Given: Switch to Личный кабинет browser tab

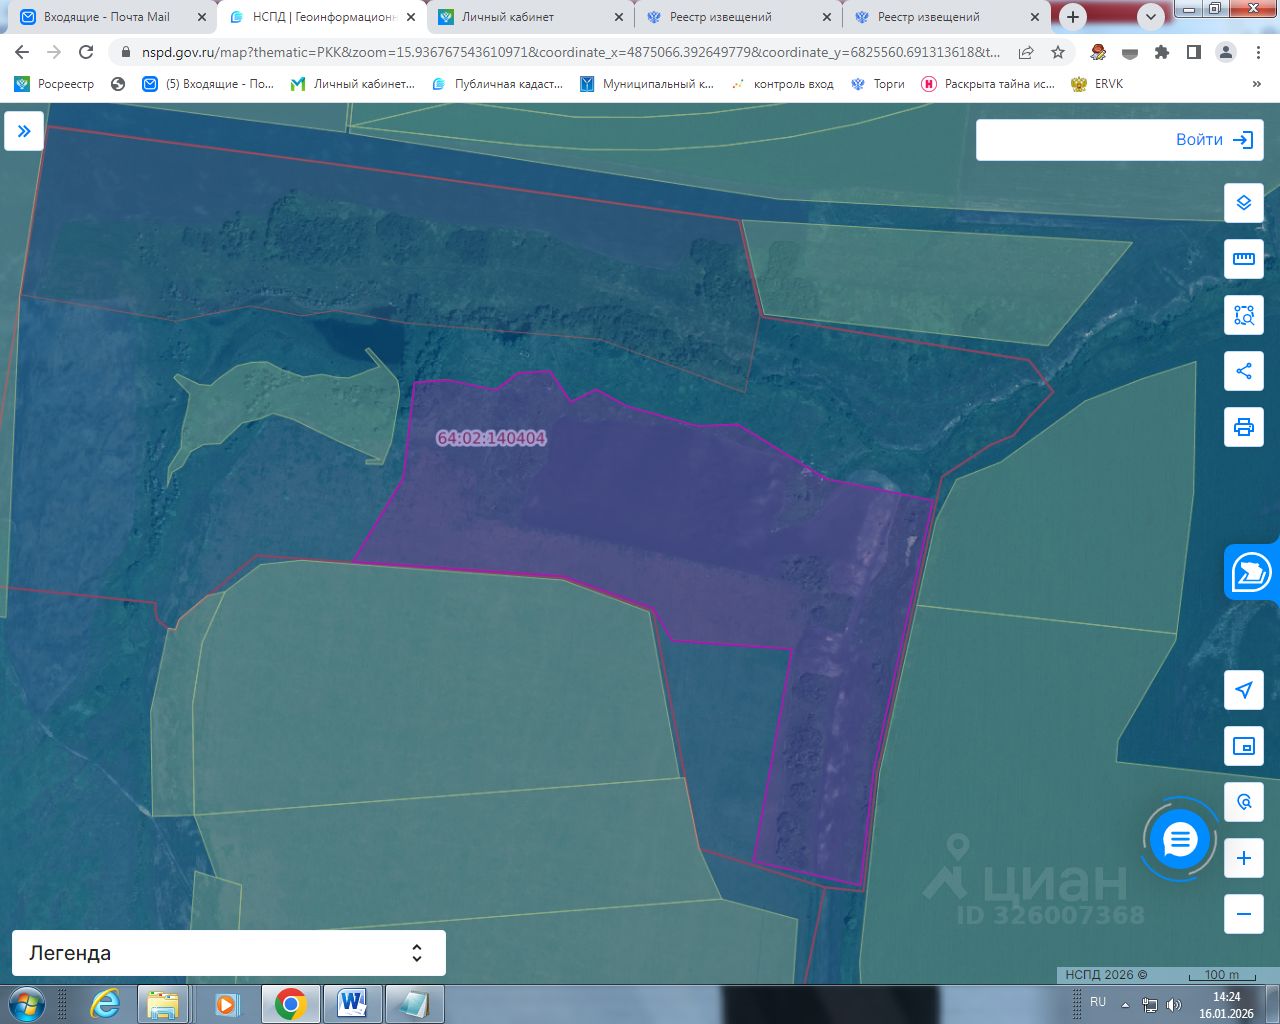Looking at the screenshot, I should 530,17.
